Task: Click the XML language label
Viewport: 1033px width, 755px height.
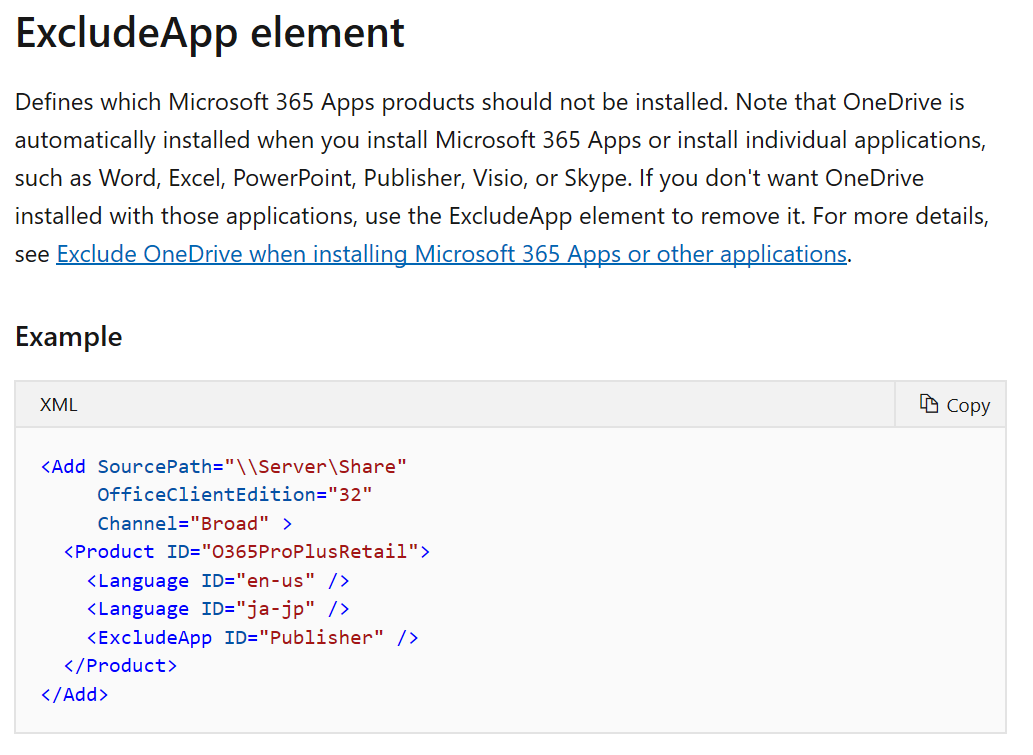Action: (x=59, y=405)
